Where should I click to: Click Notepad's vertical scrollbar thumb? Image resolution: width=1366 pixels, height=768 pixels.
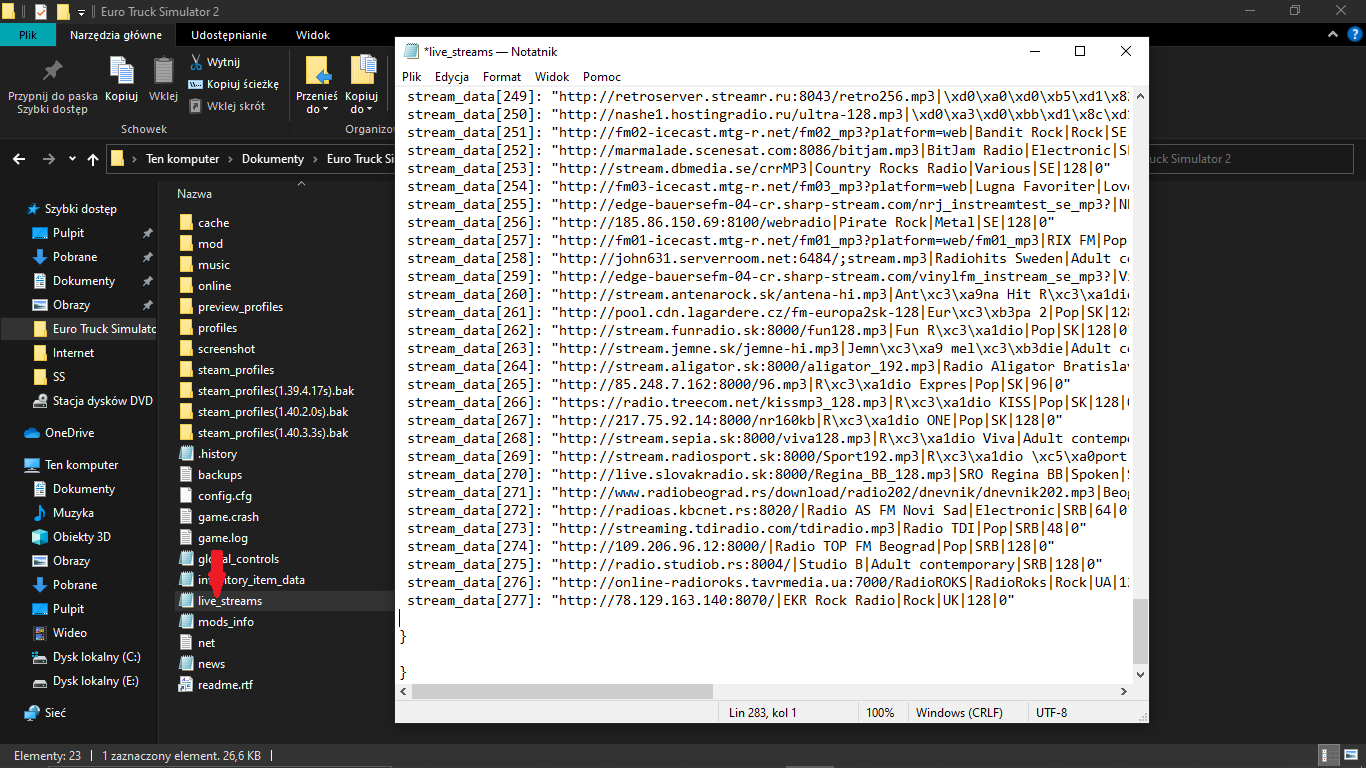coord(1141,631)
